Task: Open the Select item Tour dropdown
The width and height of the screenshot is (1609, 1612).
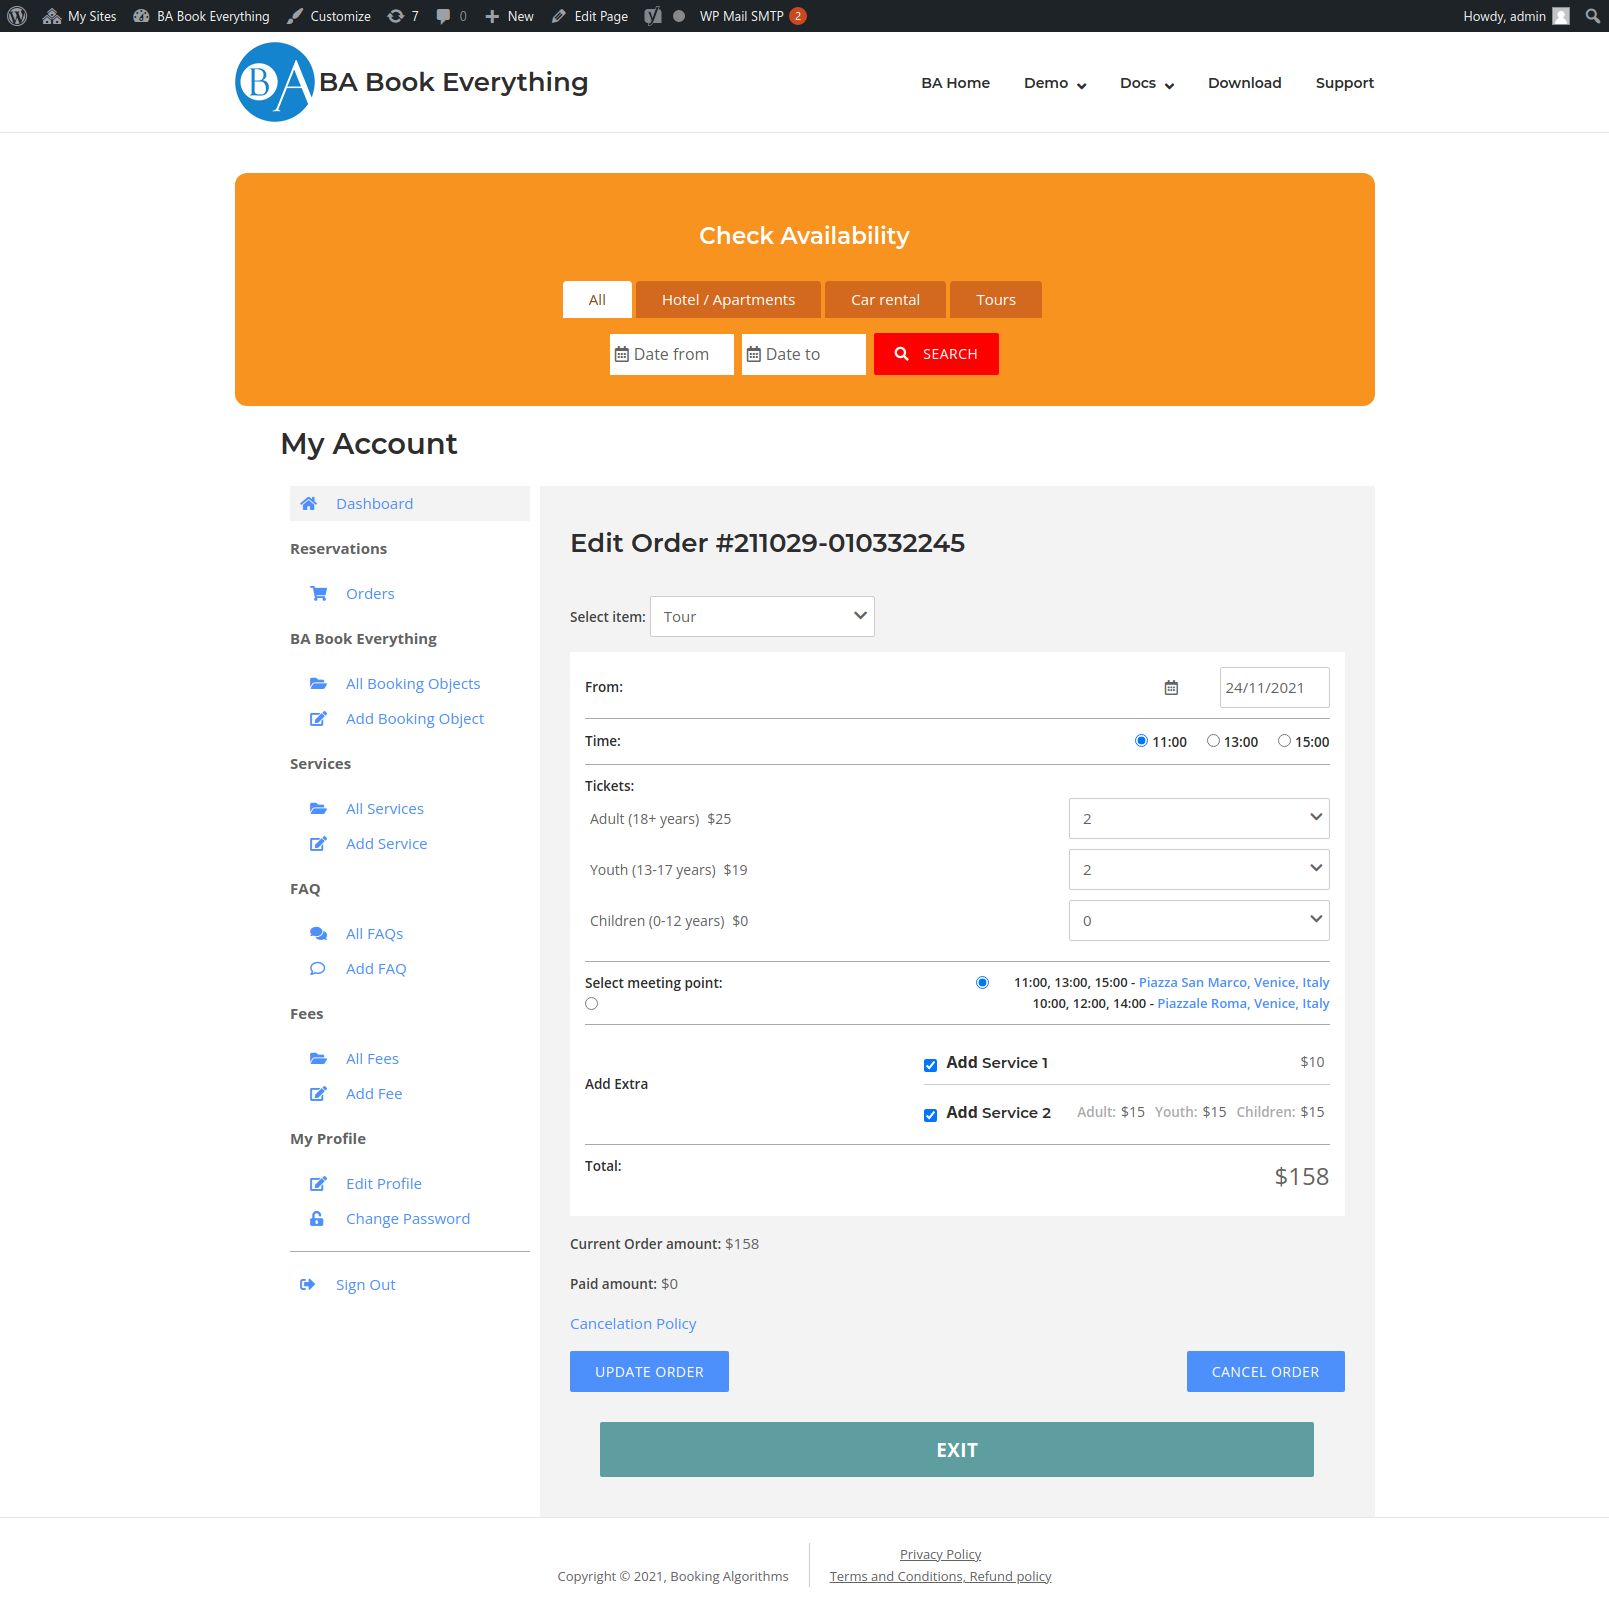Action: (x=762, y=617)
